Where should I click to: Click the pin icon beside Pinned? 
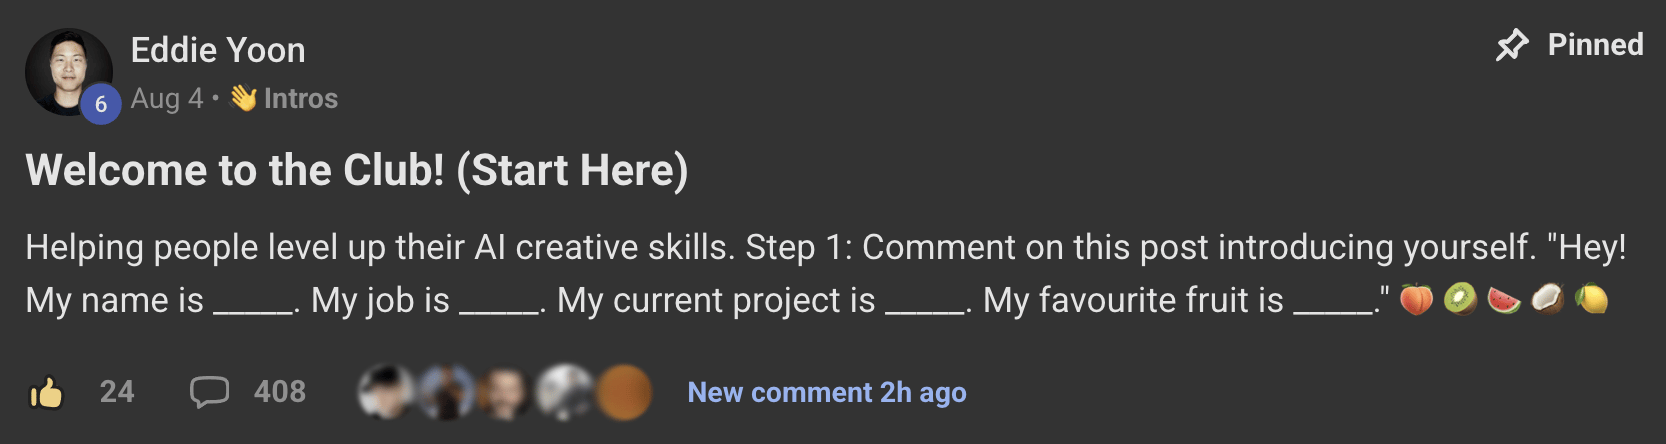click(x=1512, y=45)
